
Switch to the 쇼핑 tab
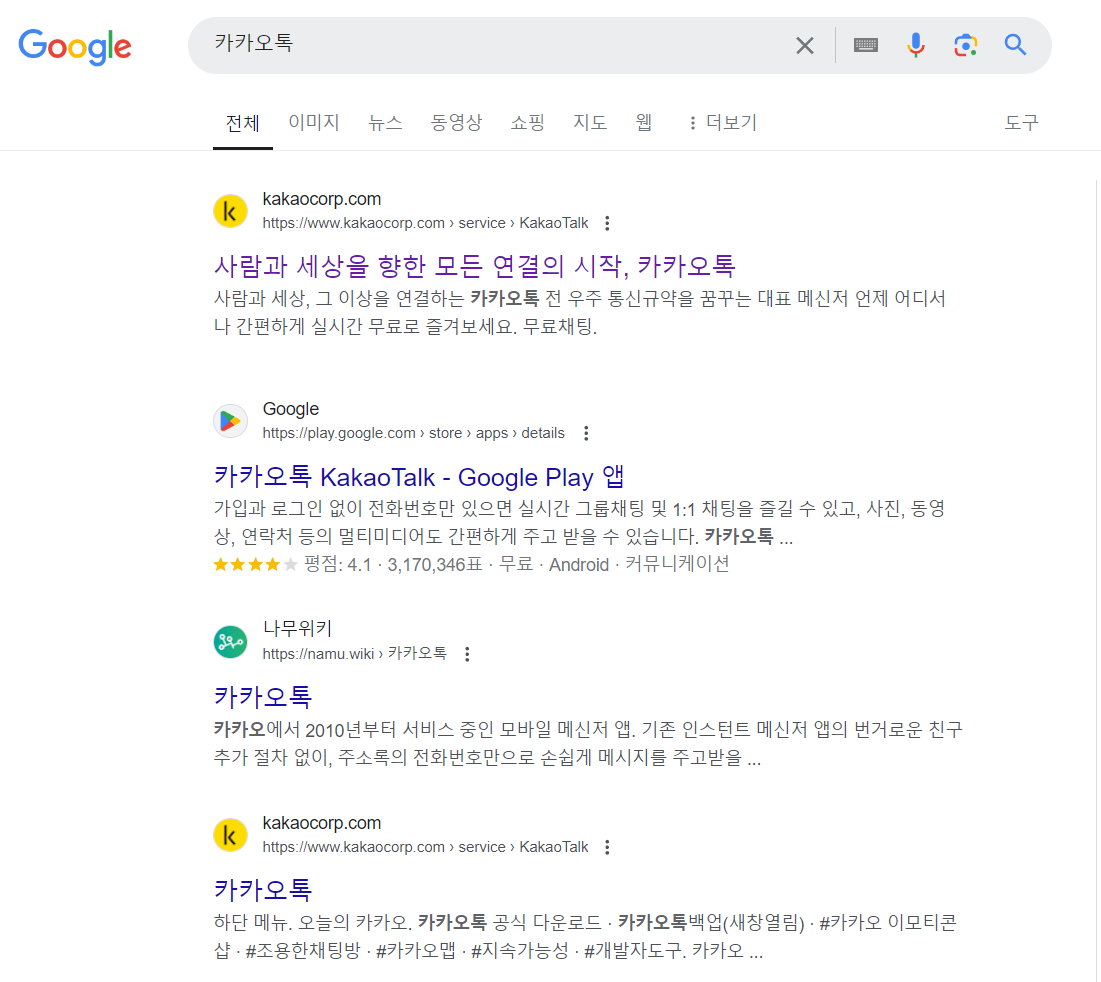(x=527, y=123)
